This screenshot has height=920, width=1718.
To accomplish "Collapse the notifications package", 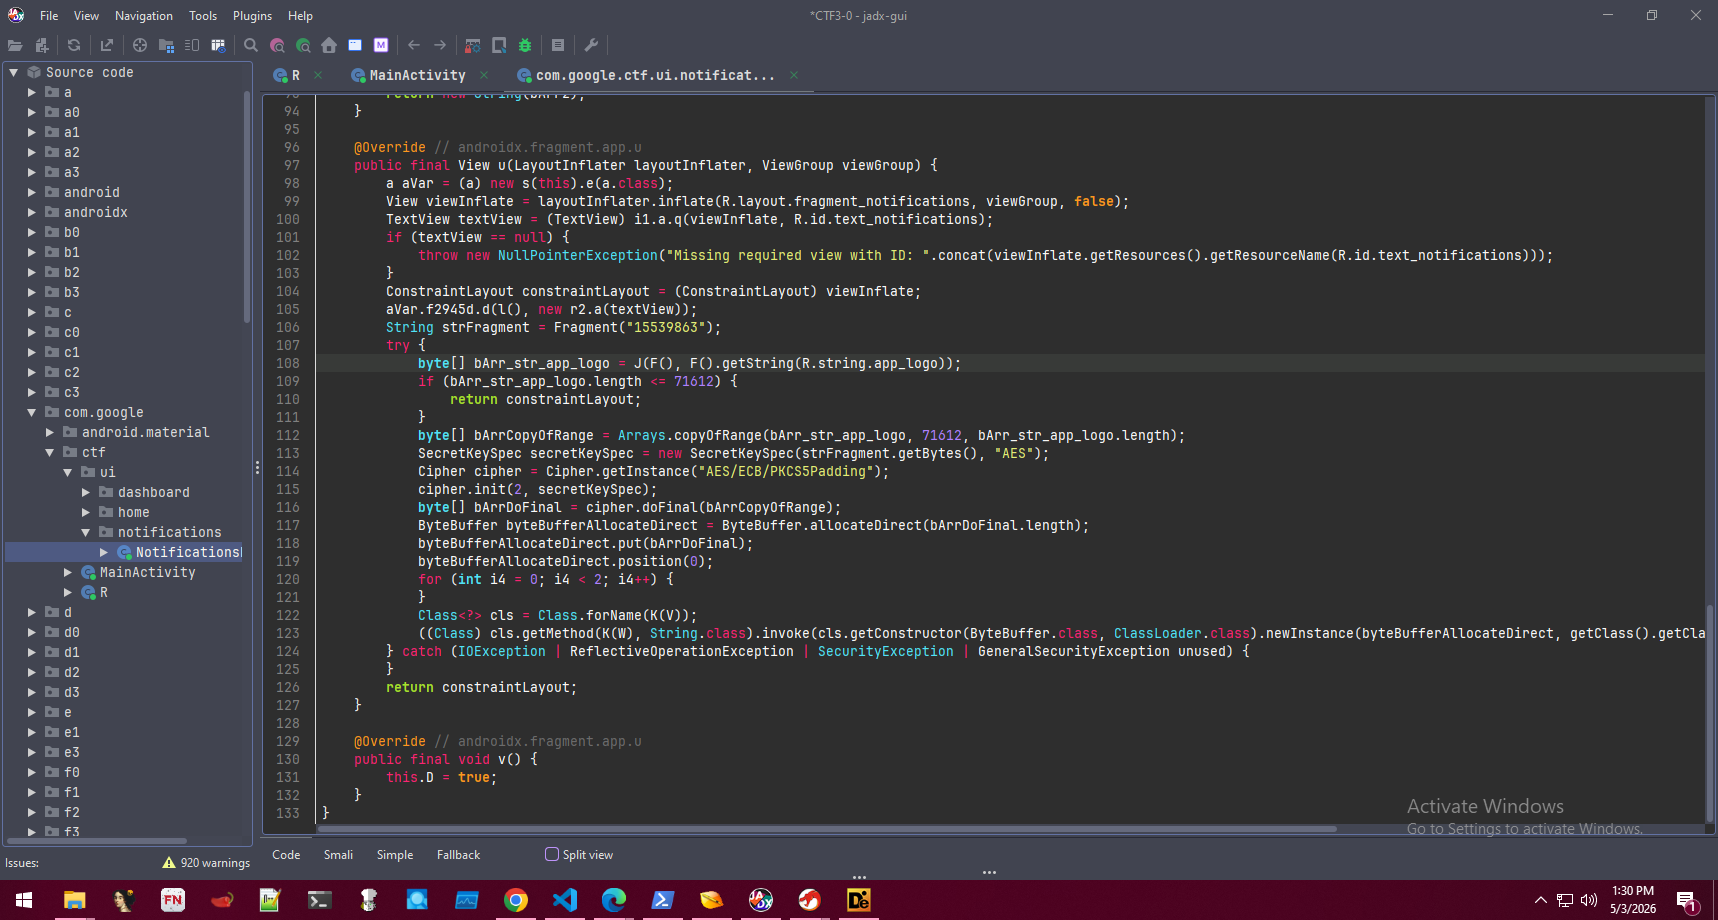I will [86, 532].
